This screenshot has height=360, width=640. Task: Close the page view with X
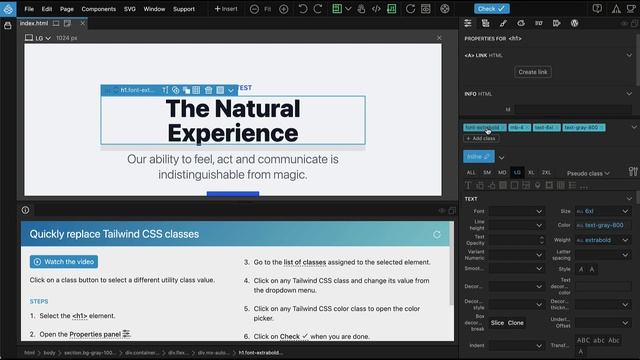[x=439, y=38]
